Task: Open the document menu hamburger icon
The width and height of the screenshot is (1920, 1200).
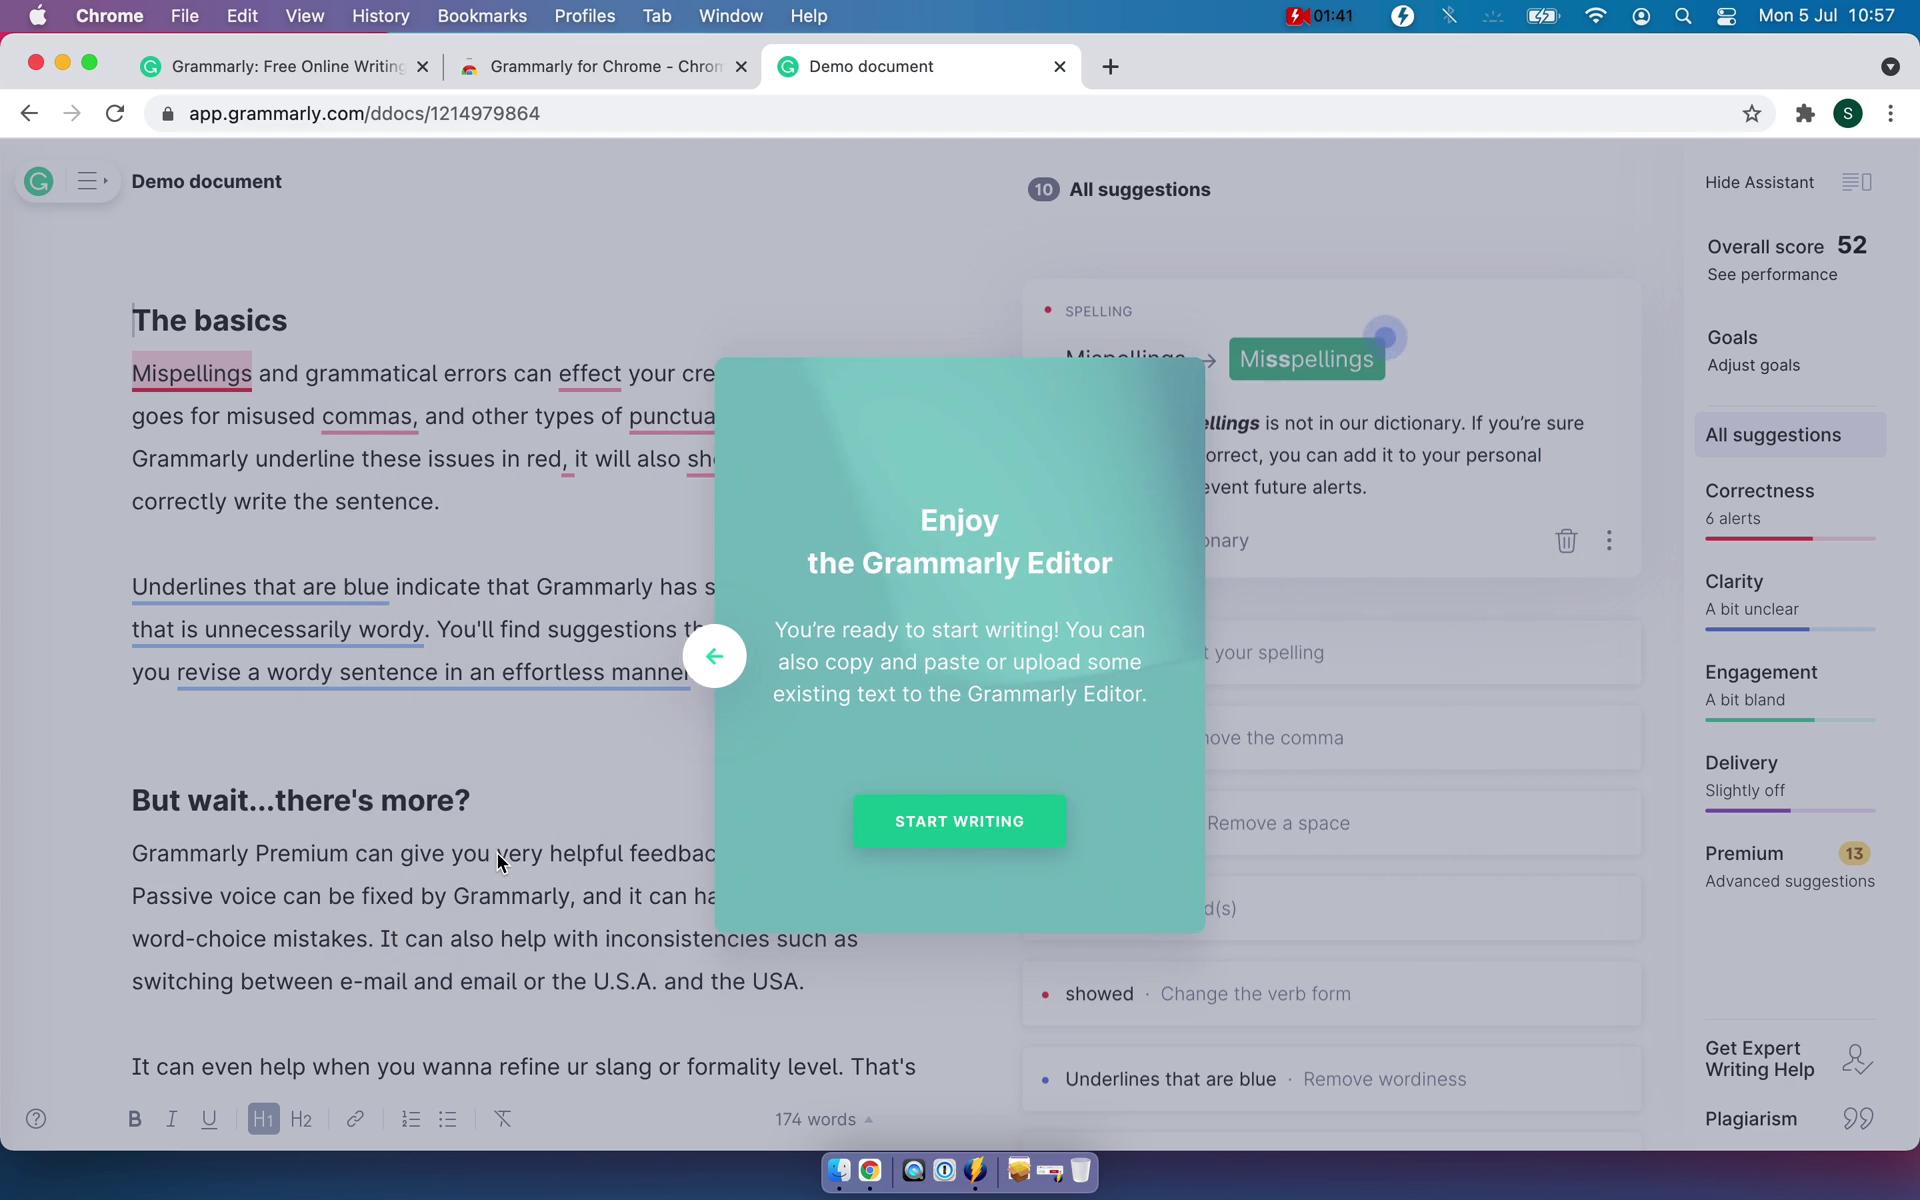Action: coord(91,182)
